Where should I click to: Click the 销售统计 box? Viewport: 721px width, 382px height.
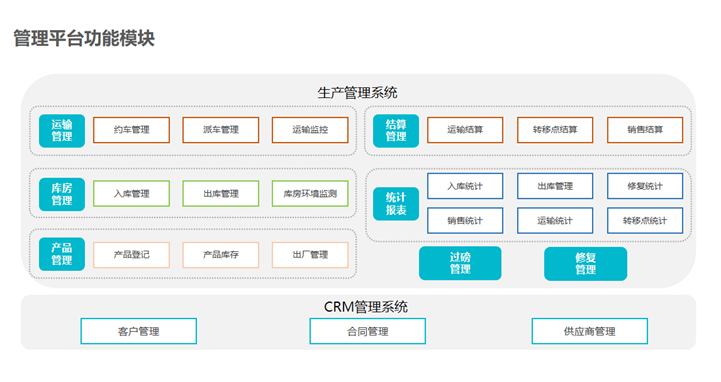(465, 221)
